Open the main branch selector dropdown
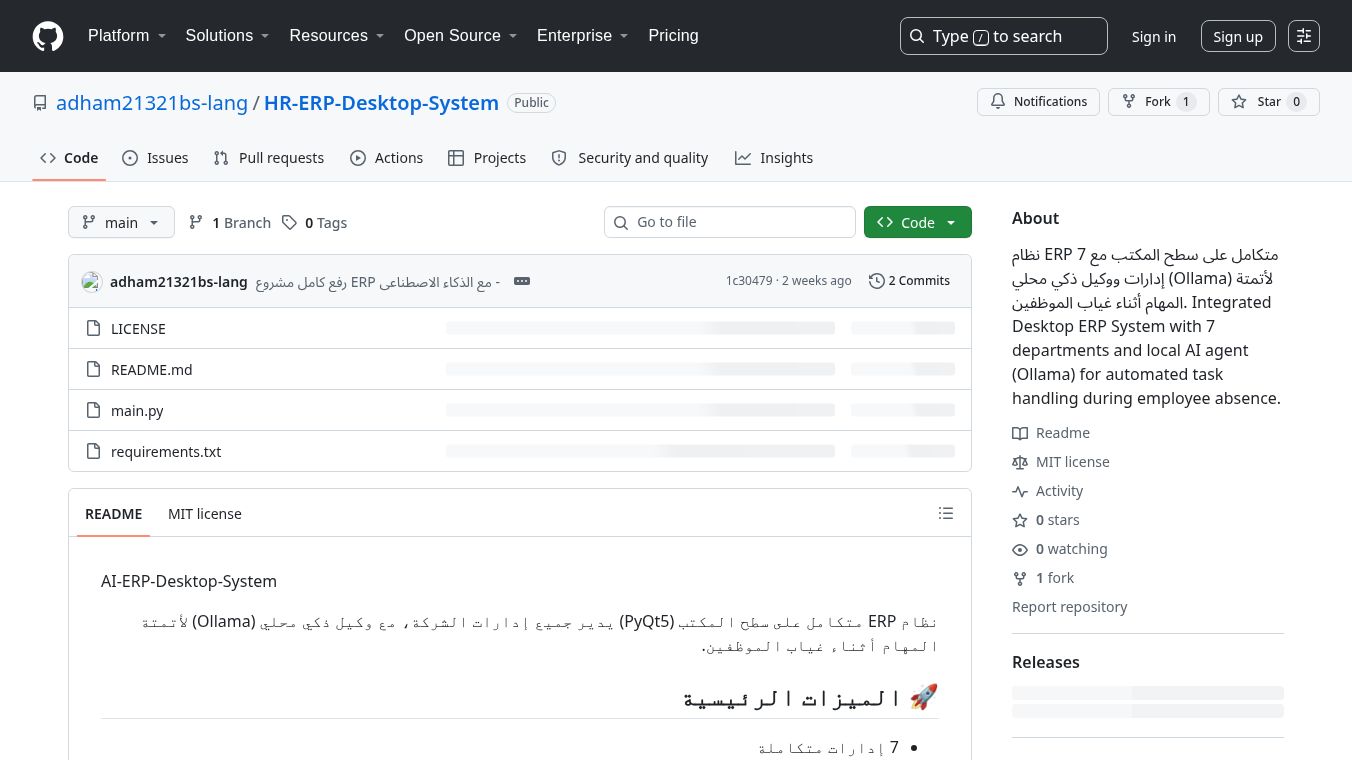The height and width of the screenshot is (760, 1352). click(x=121, y=222)
